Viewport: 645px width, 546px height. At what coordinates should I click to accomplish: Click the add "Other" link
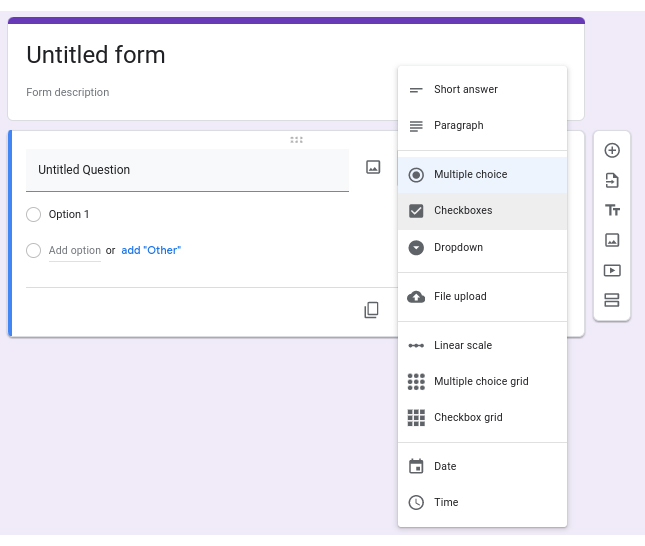point(151,250)
